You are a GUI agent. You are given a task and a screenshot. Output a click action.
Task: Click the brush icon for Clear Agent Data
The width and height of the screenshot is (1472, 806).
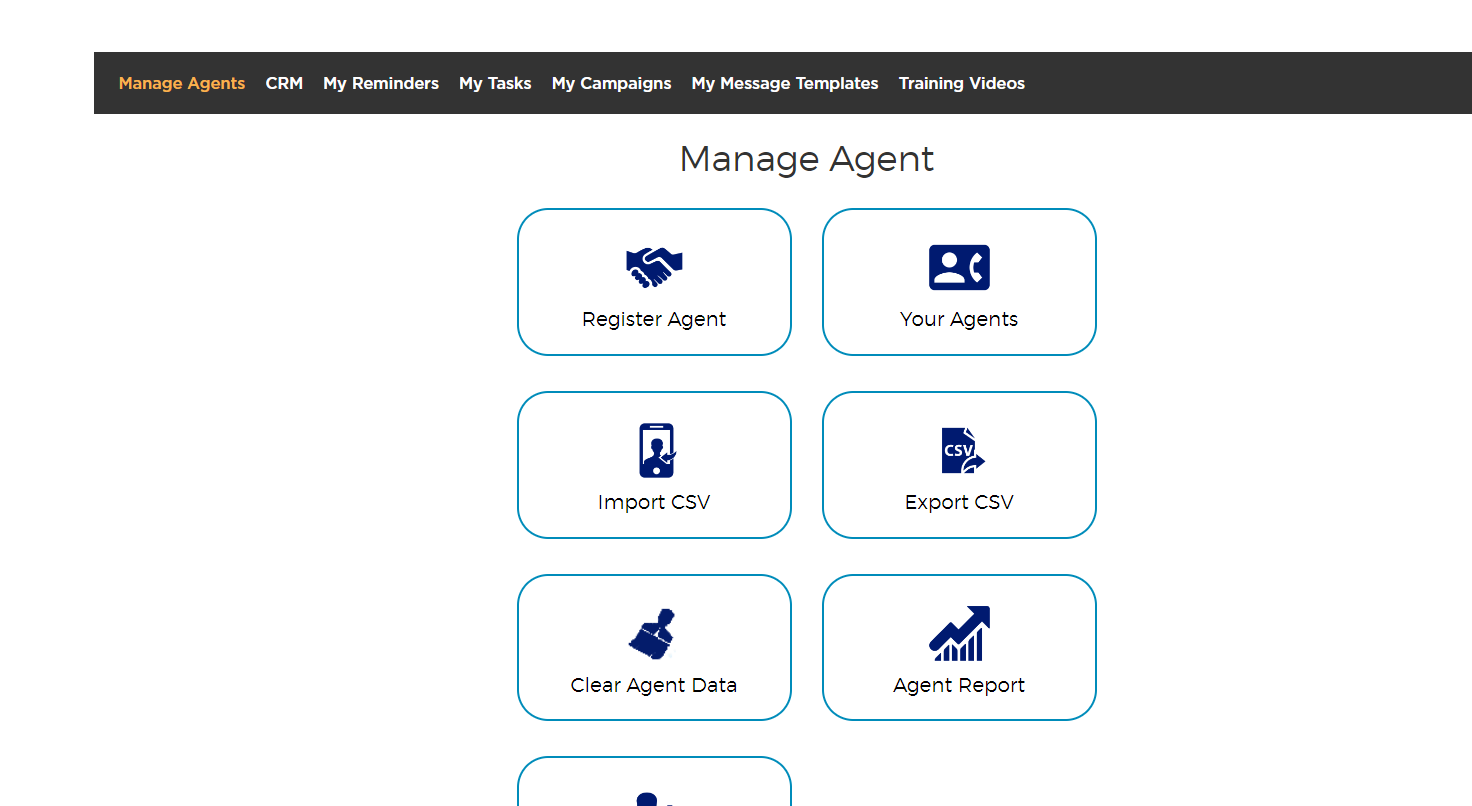pyautogui.click(x=651, y=634)
